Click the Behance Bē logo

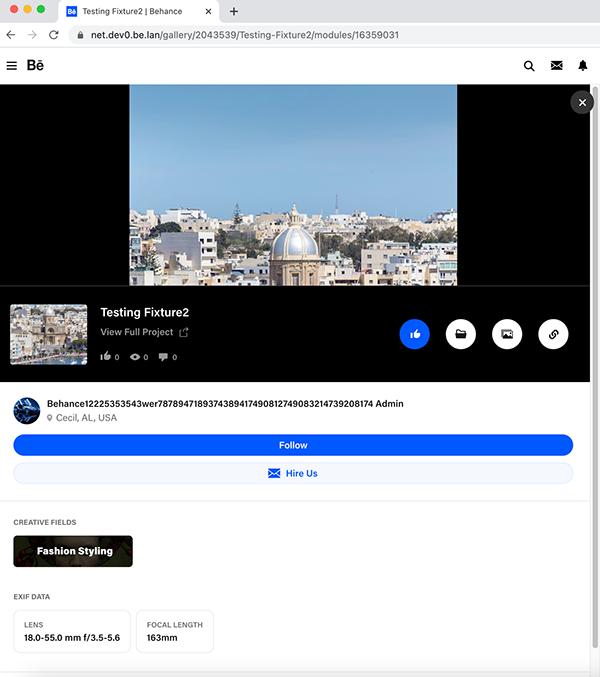coord(35,66)
